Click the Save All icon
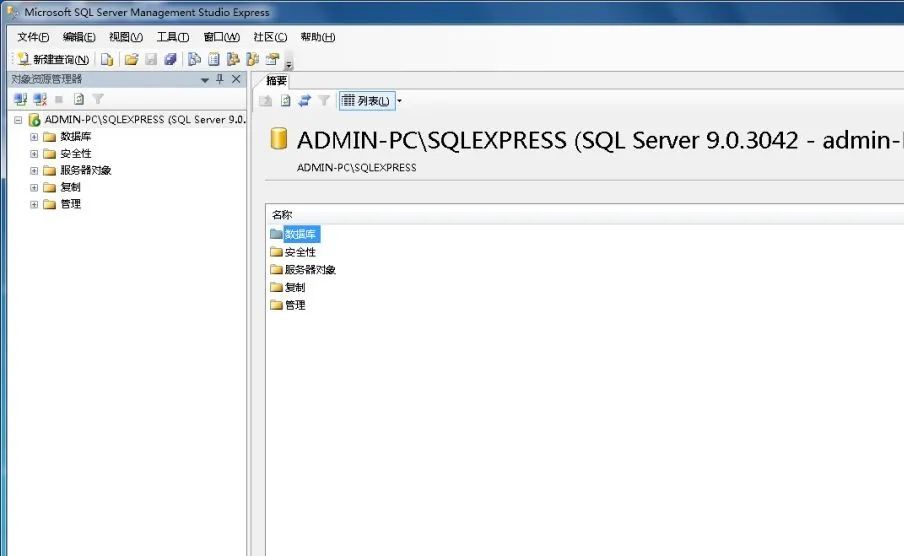 tap(170, 59)
